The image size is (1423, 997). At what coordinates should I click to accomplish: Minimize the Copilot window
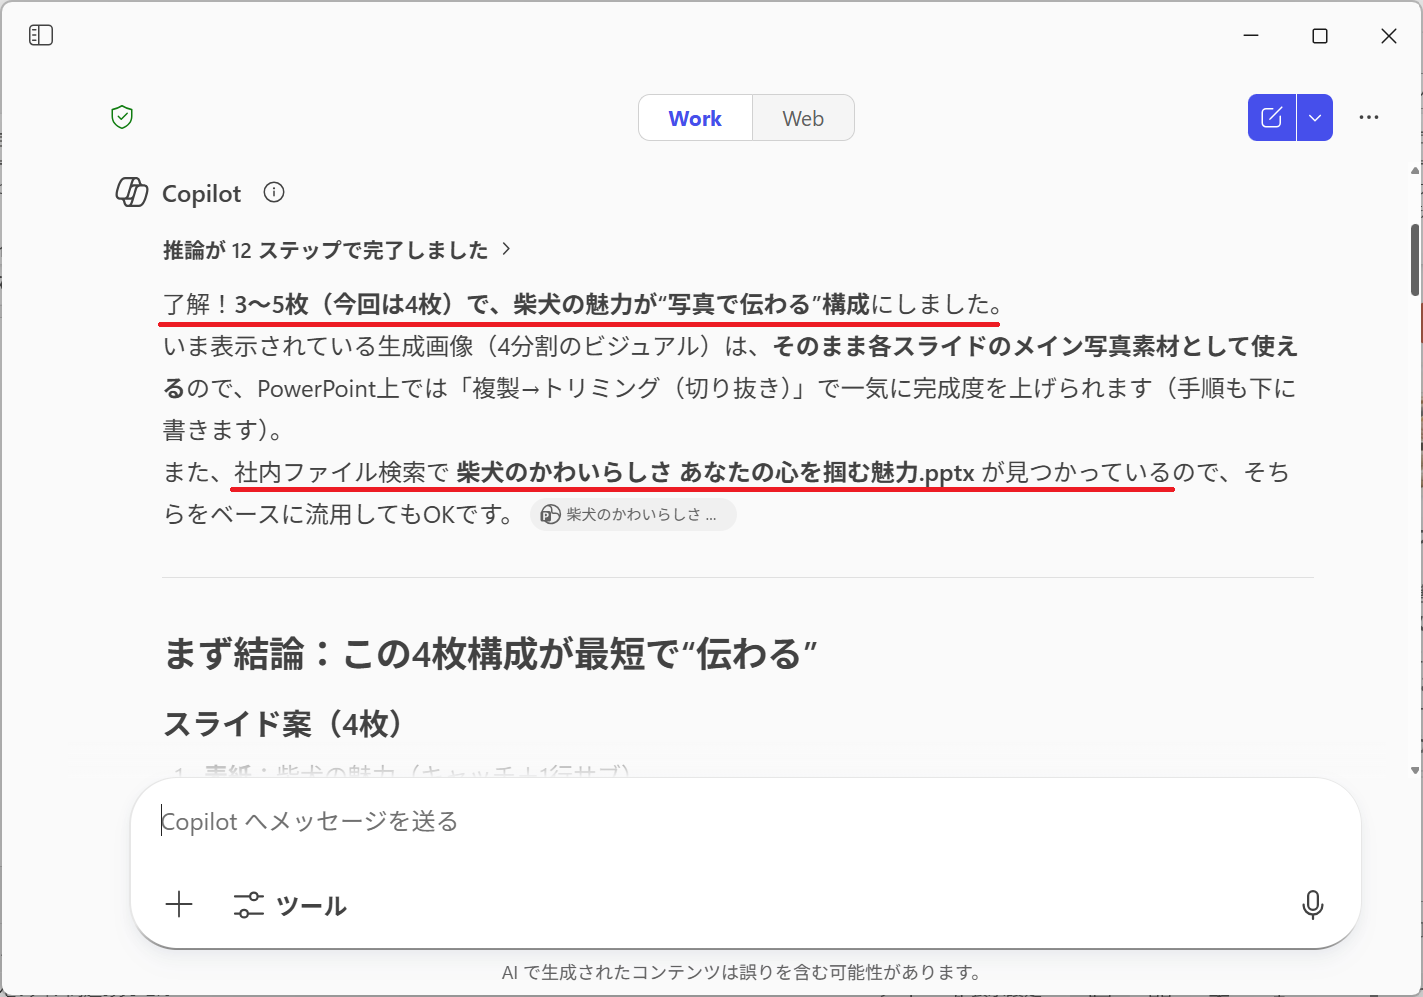[x=1251, y=36]
